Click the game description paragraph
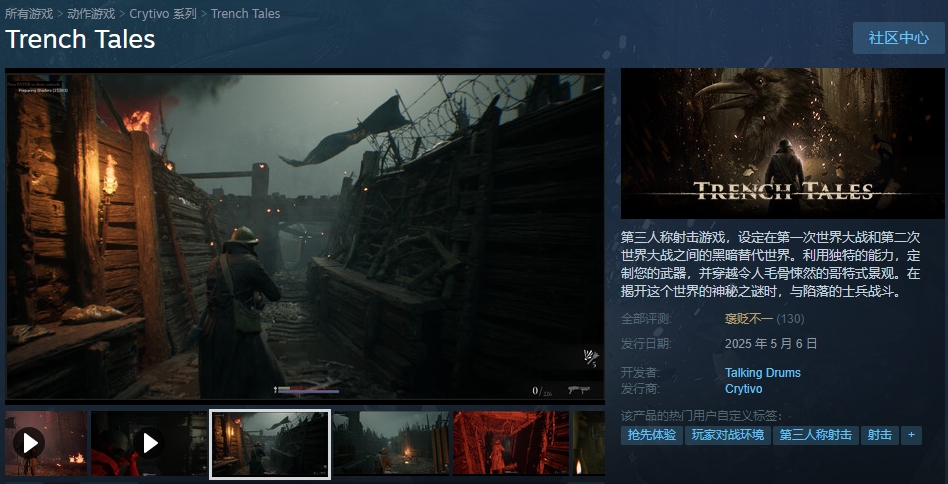948x484 pixels. click(x=771, y=263)
